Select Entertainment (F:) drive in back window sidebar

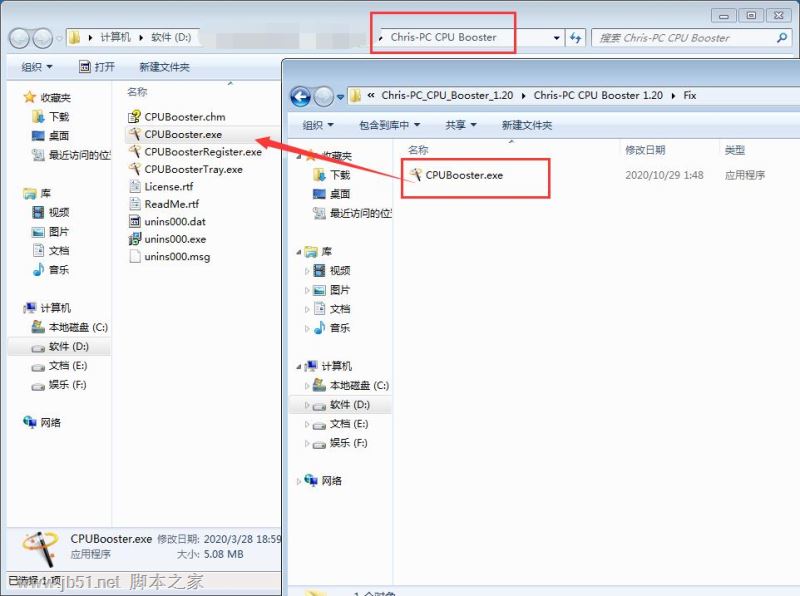pyautogui.click(x=59, y=385)
